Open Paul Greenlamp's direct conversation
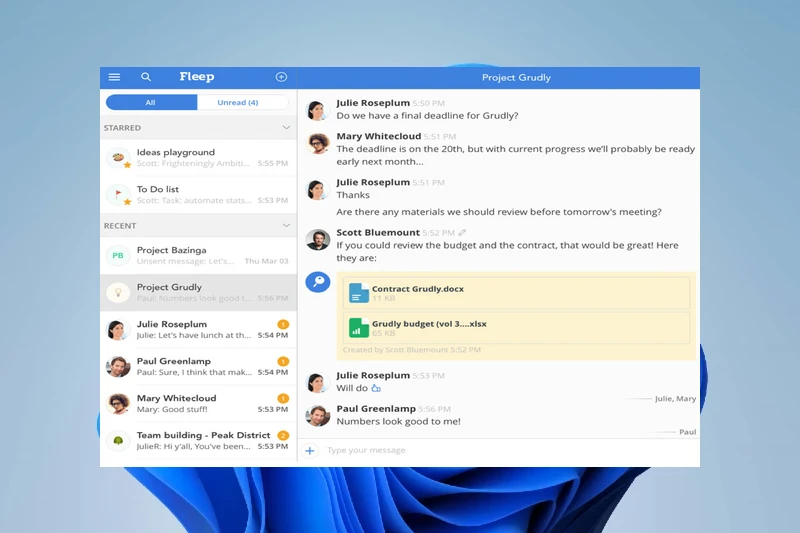This screenshot has width=800, height=533. (198, 366)
